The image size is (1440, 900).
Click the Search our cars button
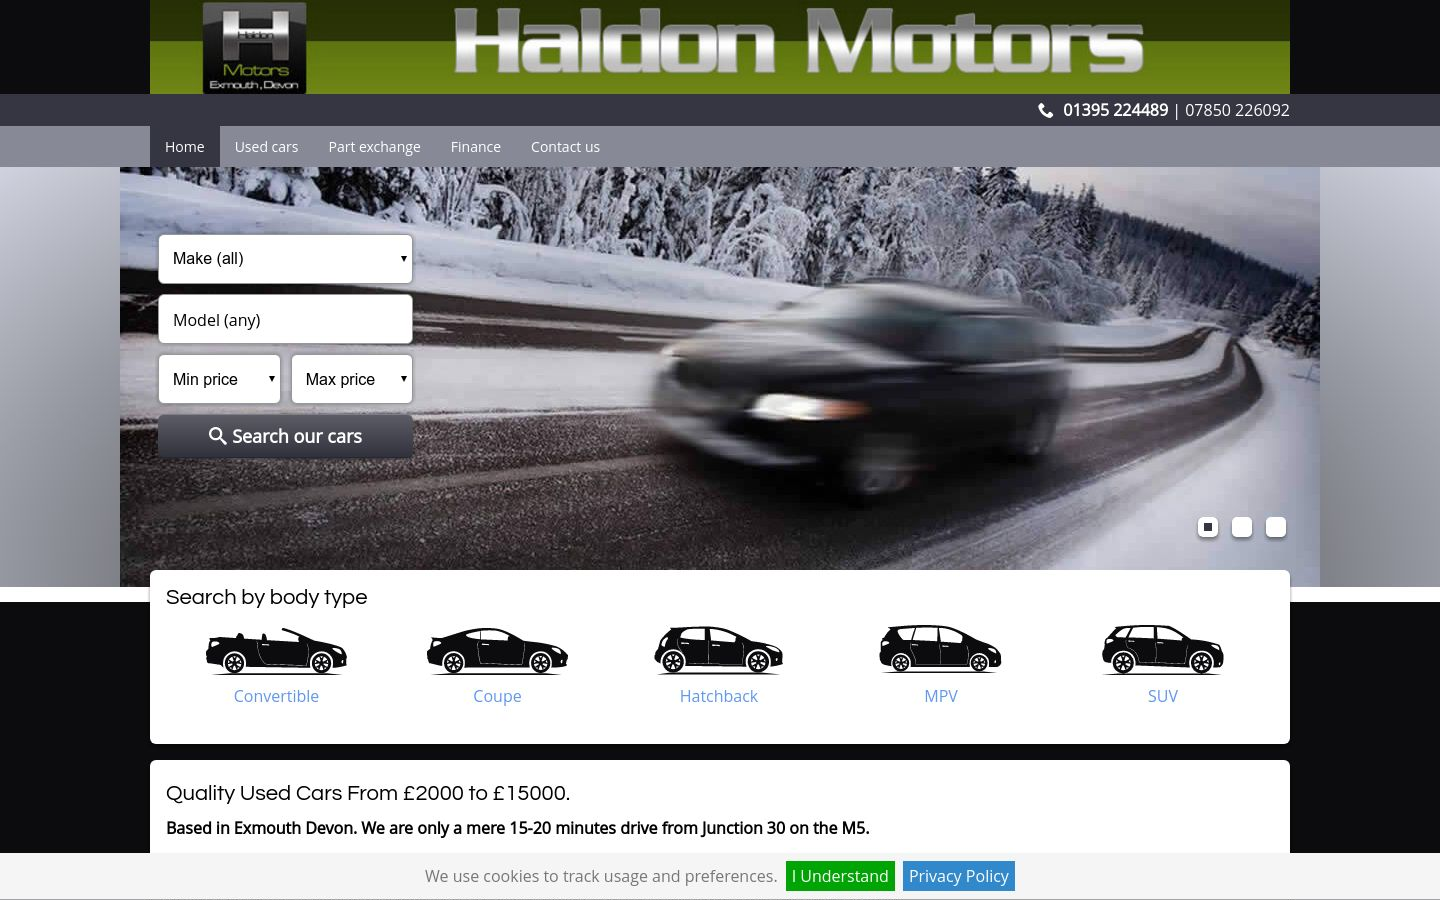click(285, 437)
